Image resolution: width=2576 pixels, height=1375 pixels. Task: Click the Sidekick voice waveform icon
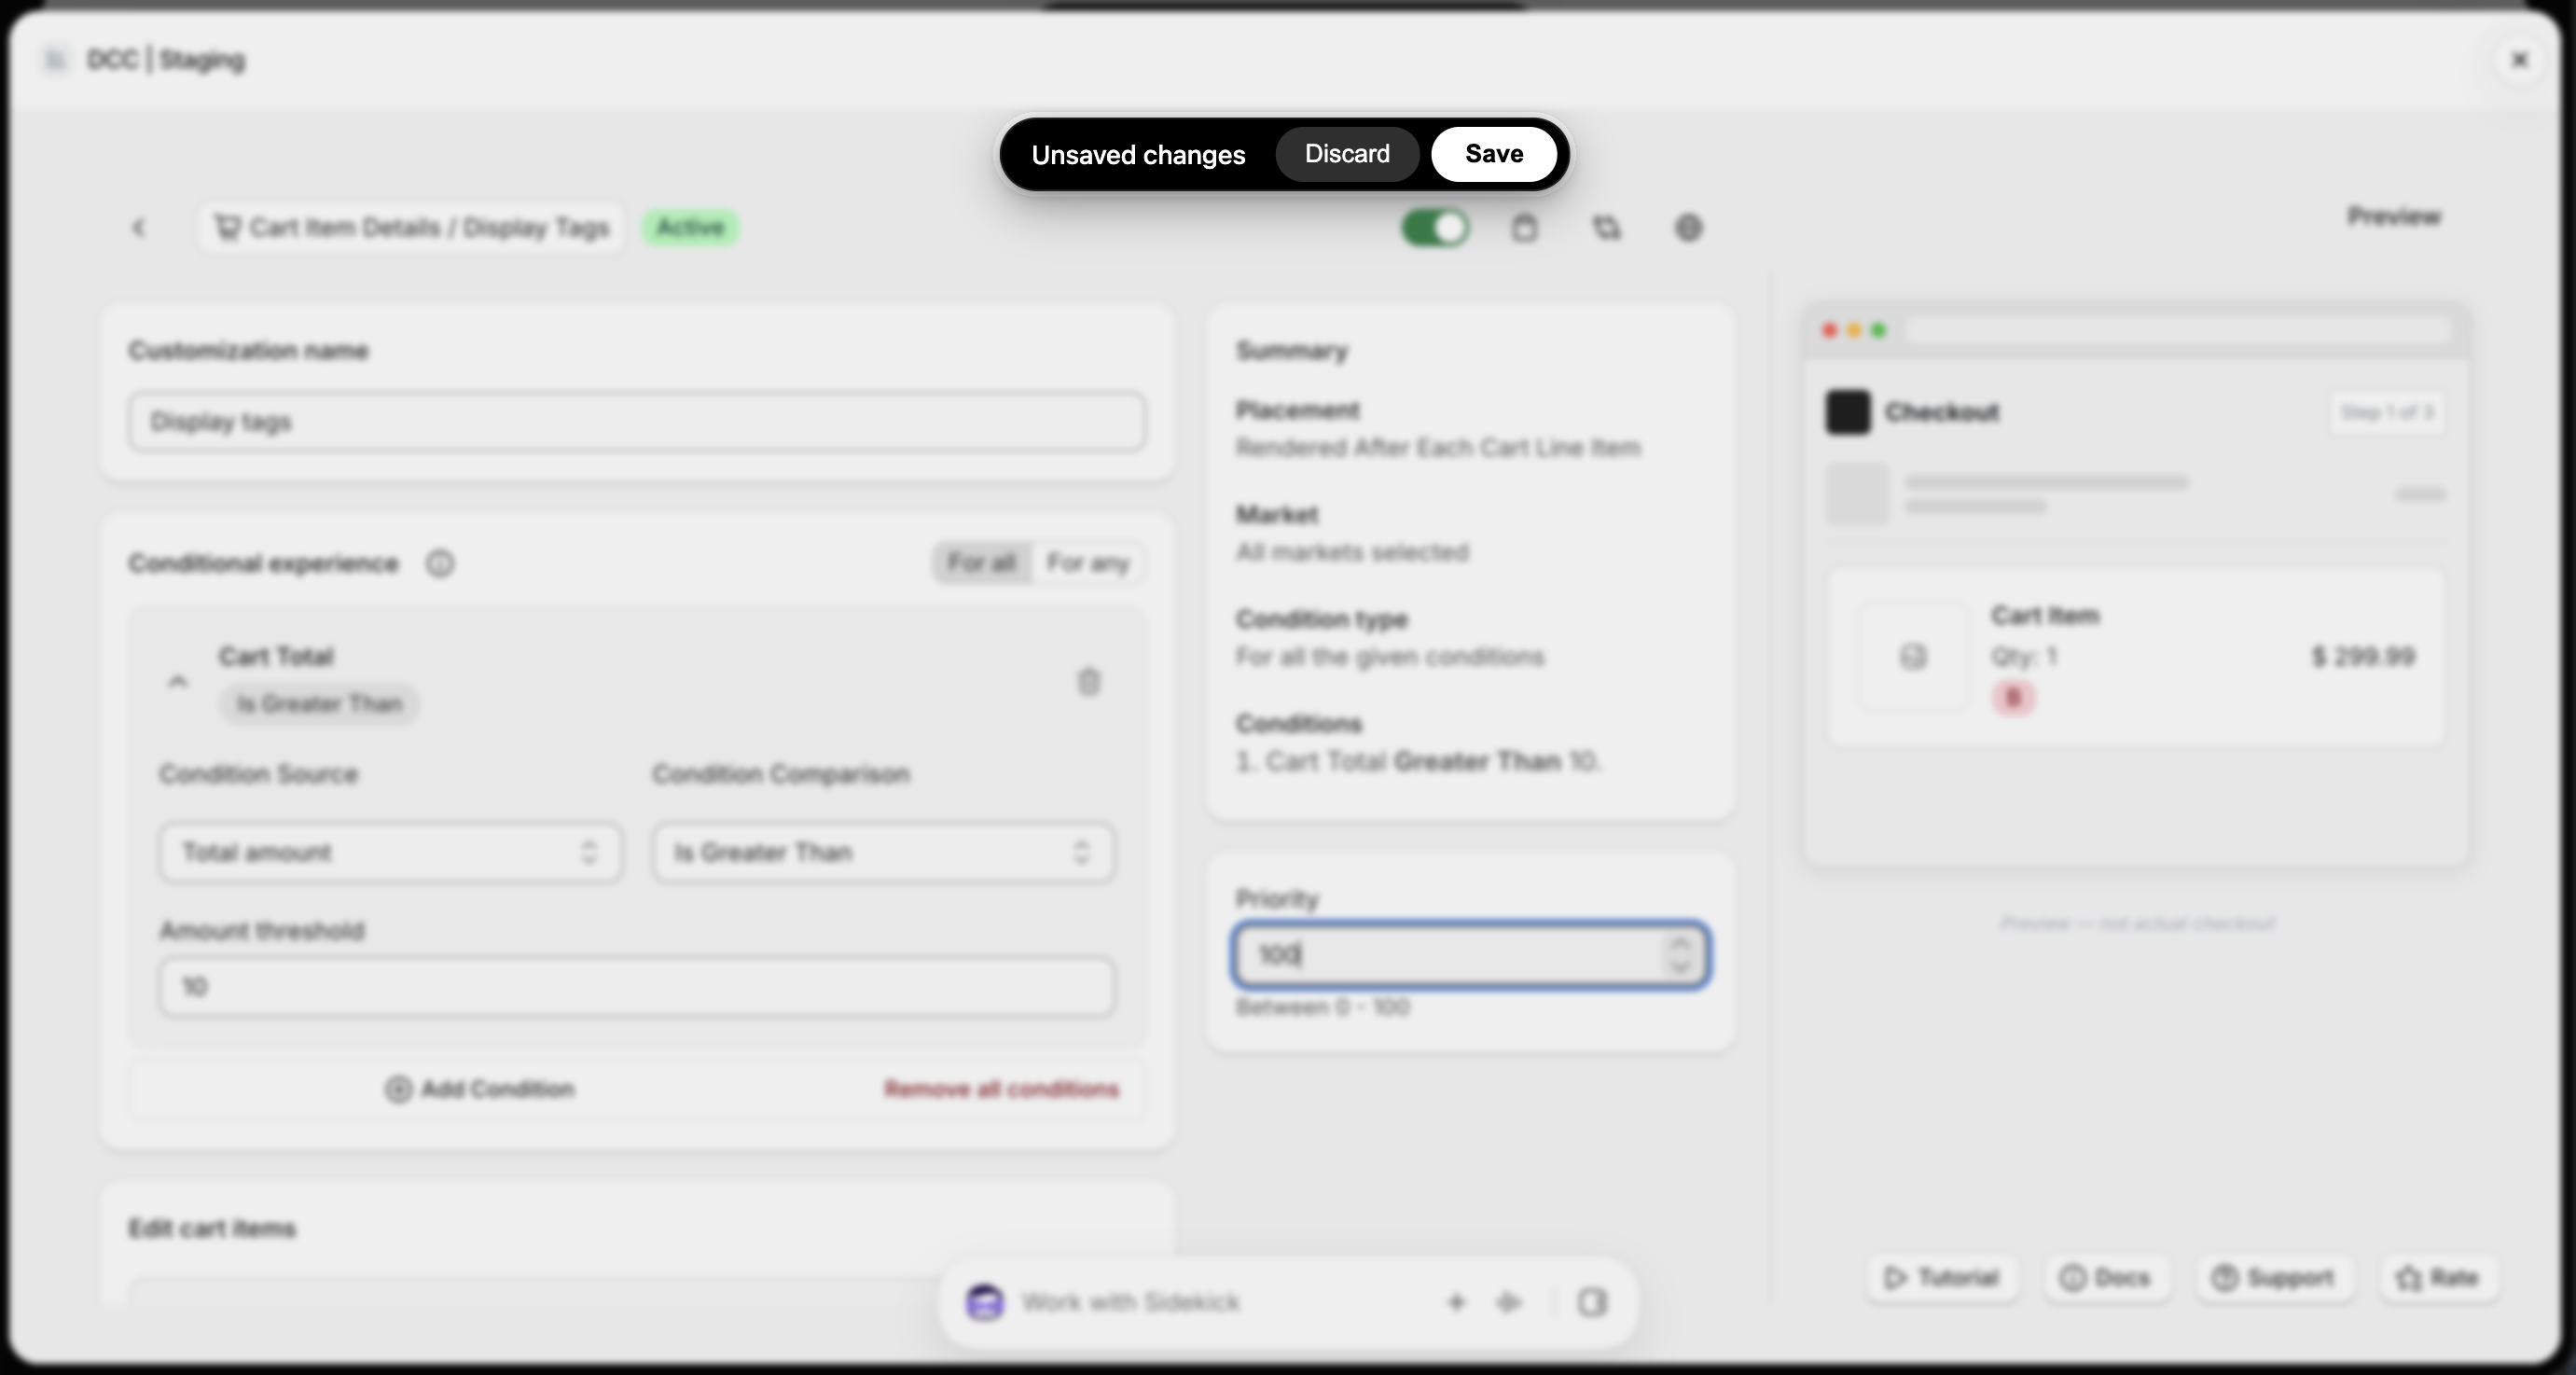point(1509,1302)
